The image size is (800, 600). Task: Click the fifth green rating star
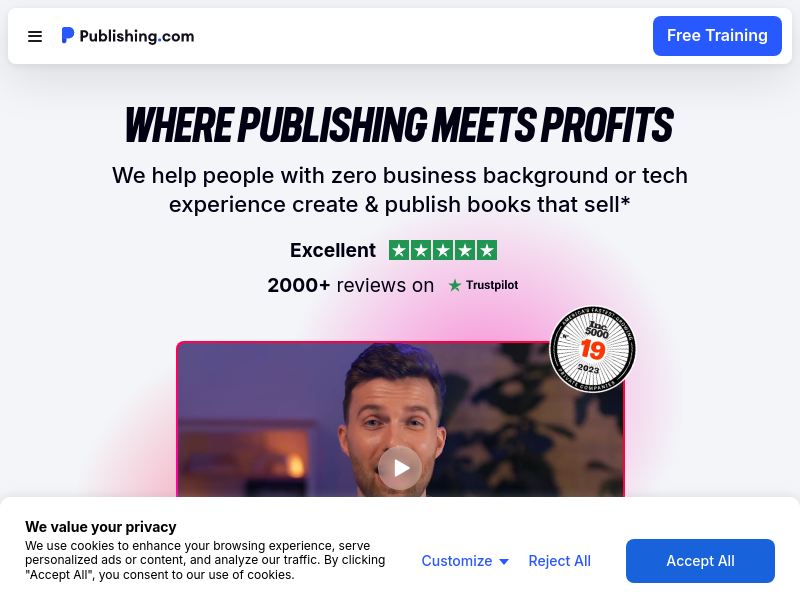487,250
